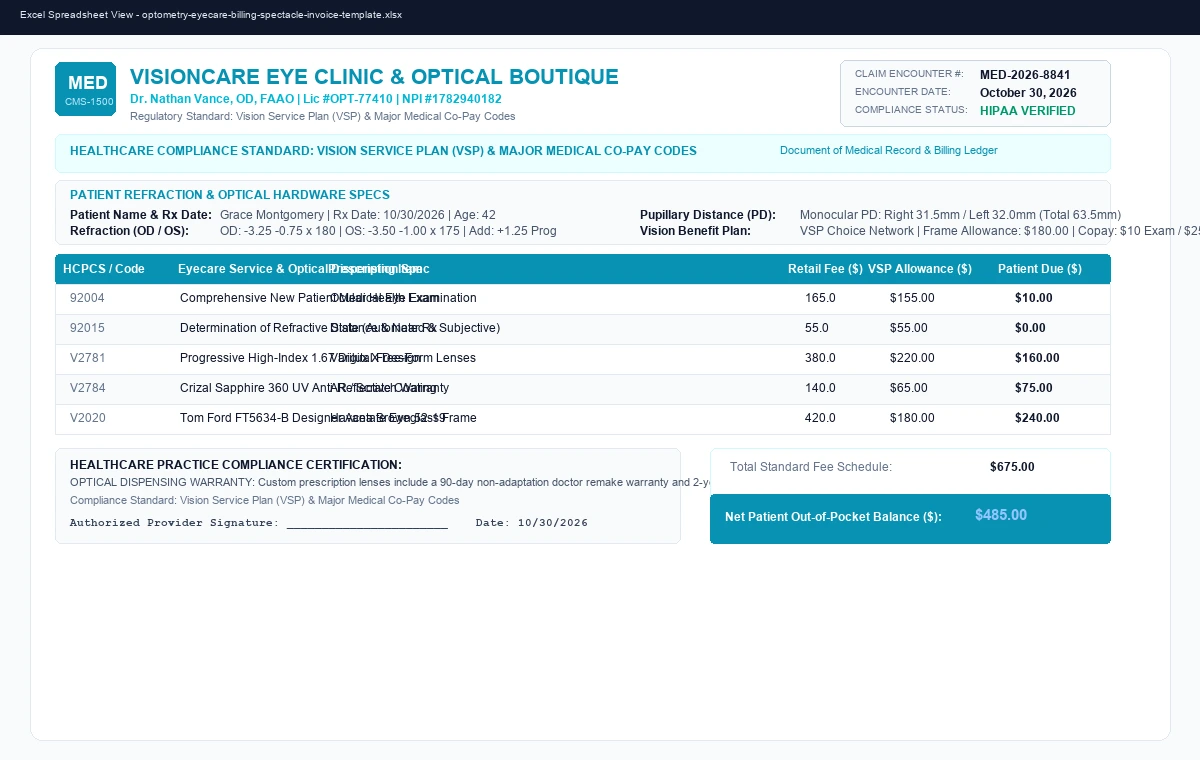Select claim number MED-2026-8841

click(1025, 75)
